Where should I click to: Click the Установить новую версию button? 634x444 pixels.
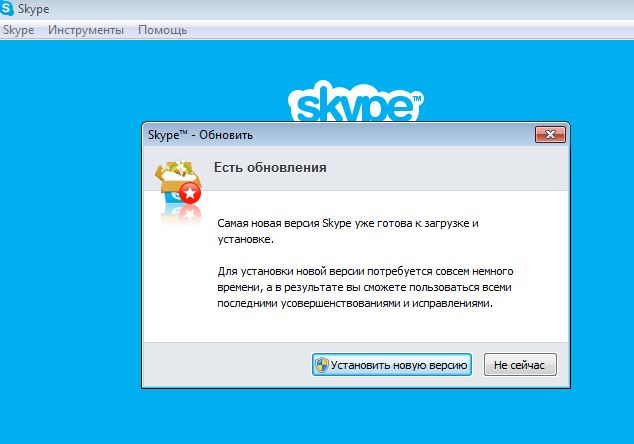tap(391, 365)
